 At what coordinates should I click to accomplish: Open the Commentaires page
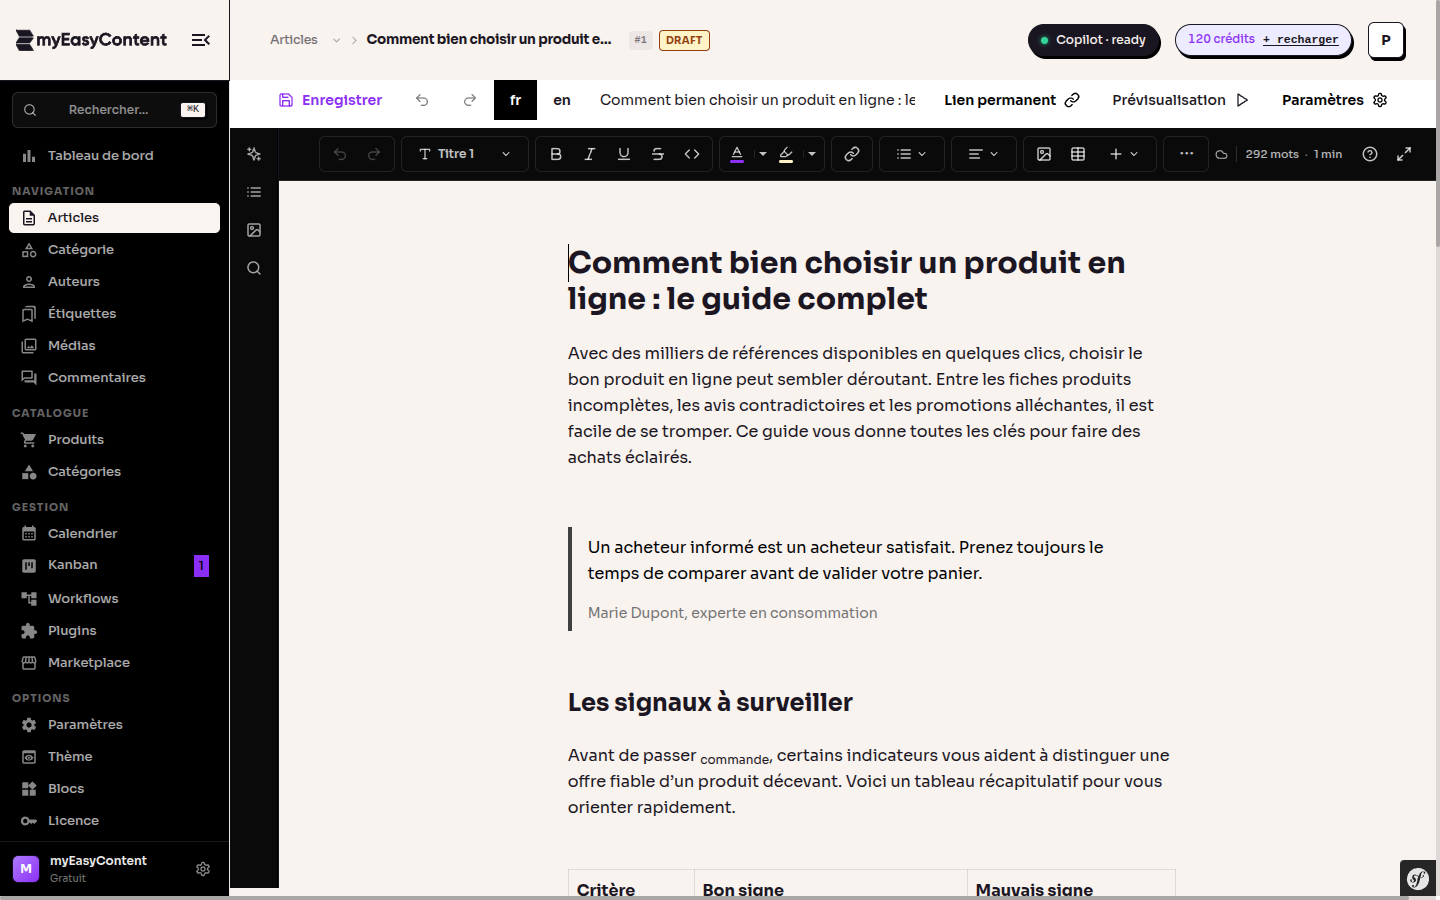tap(114, 378)
